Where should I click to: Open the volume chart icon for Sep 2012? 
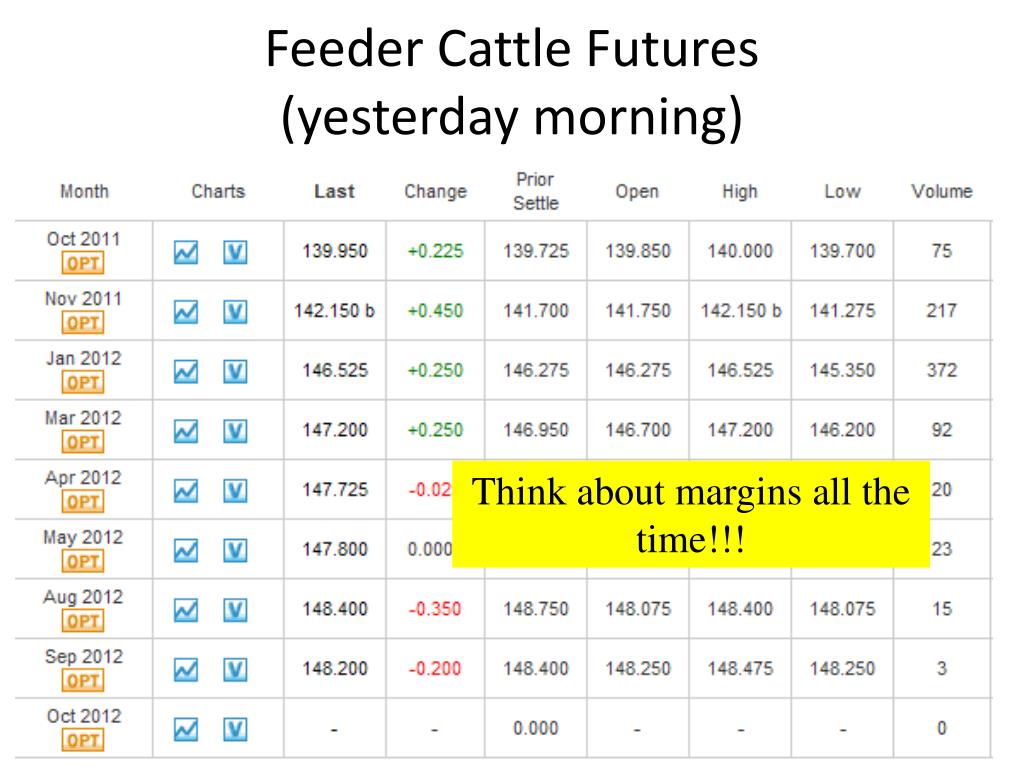[x=235, y=670]
